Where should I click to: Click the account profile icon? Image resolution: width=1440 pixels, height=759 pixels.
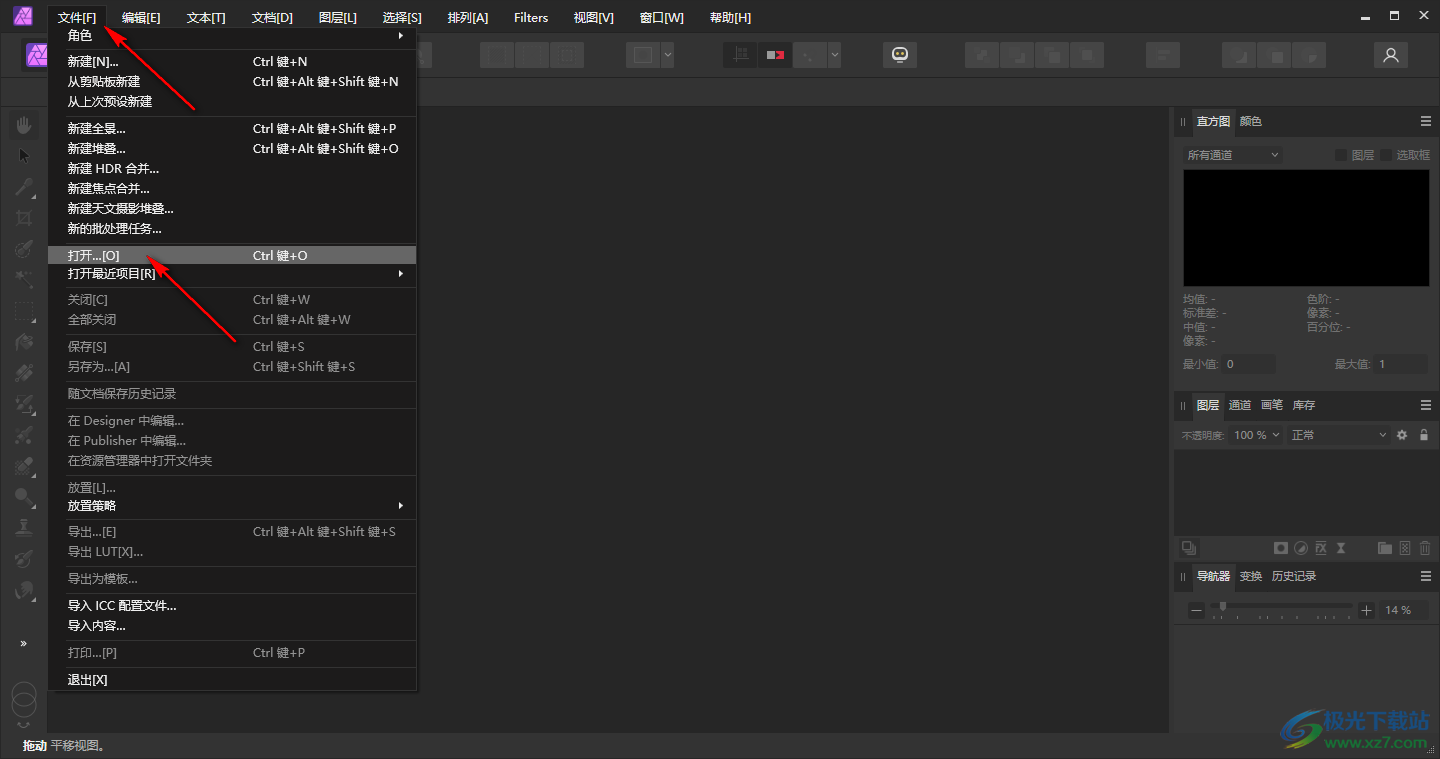pyautogui.click(x=1390, y=56)
